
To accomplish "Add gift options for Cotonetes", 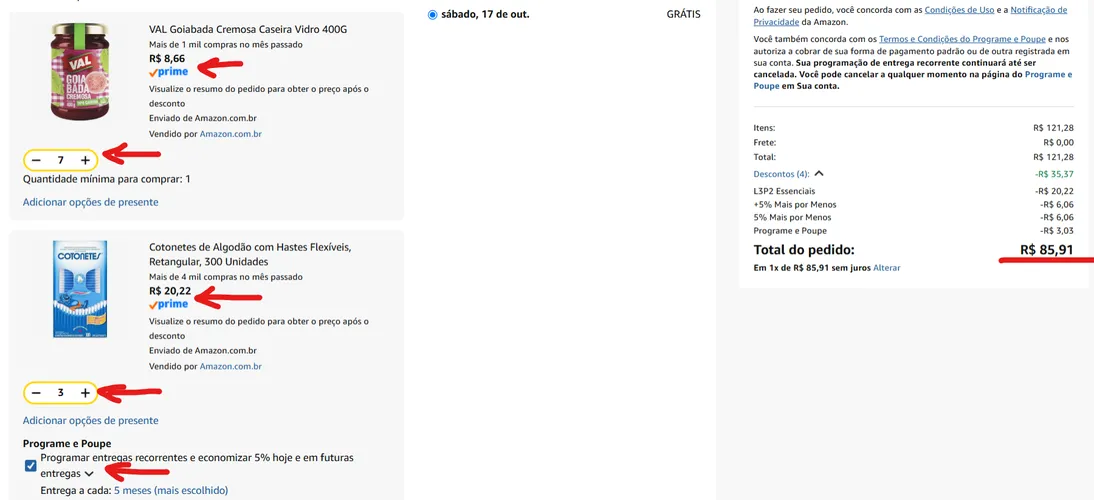I will click(x=91, y=421).
